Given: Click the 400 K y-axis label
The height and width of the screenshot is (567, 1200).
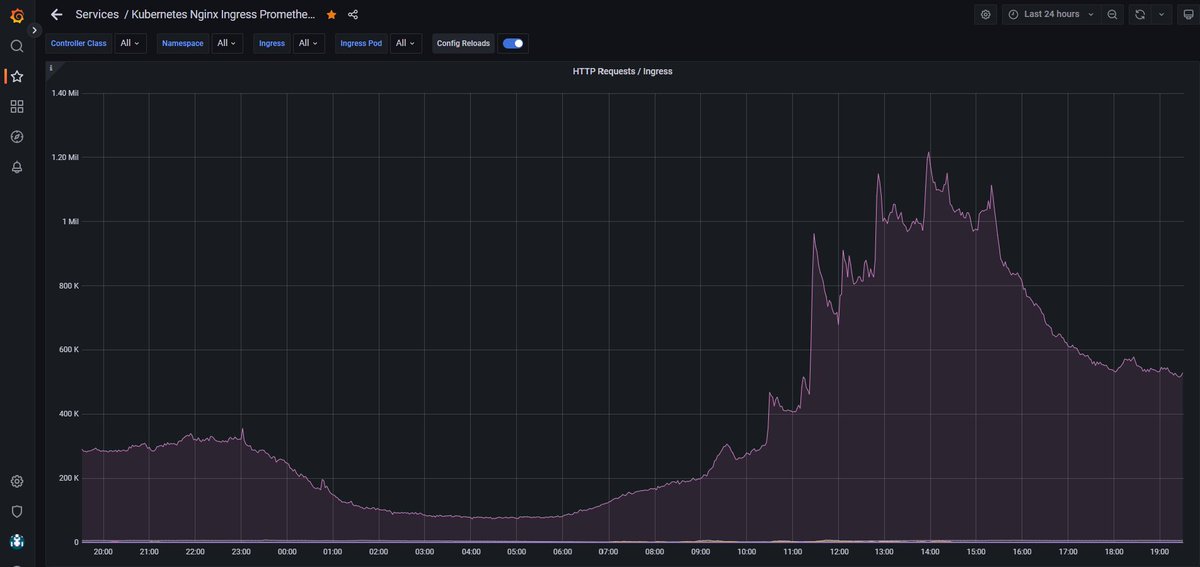Looking at the screenshot, I should [69, 414].
